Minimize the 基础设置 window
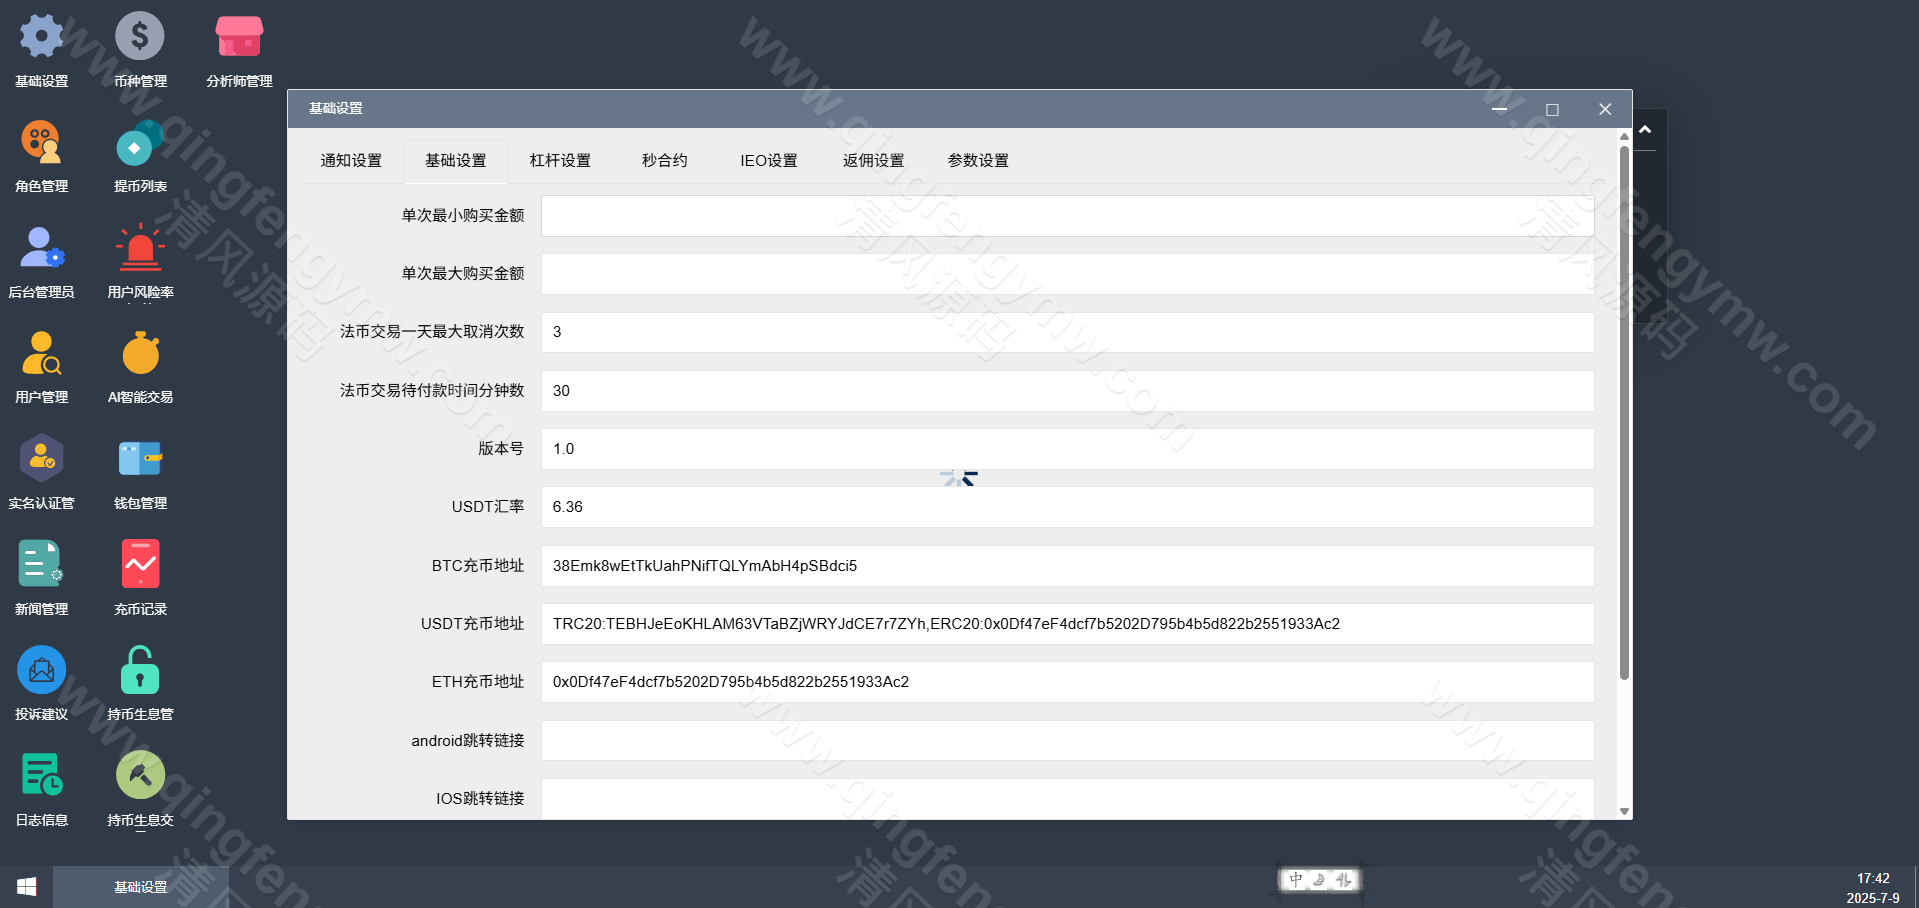Viewport: 1919px width, 908px height. pyautogui.click(x=1500, y=110)
